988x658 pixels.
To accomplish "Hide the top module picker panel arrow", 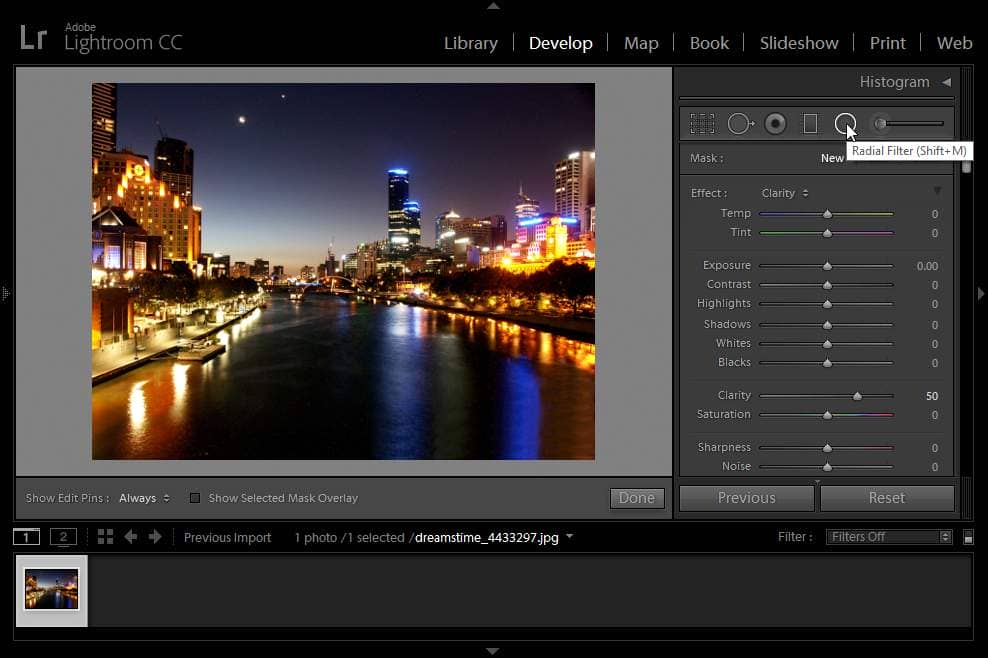I will (493, 6).
